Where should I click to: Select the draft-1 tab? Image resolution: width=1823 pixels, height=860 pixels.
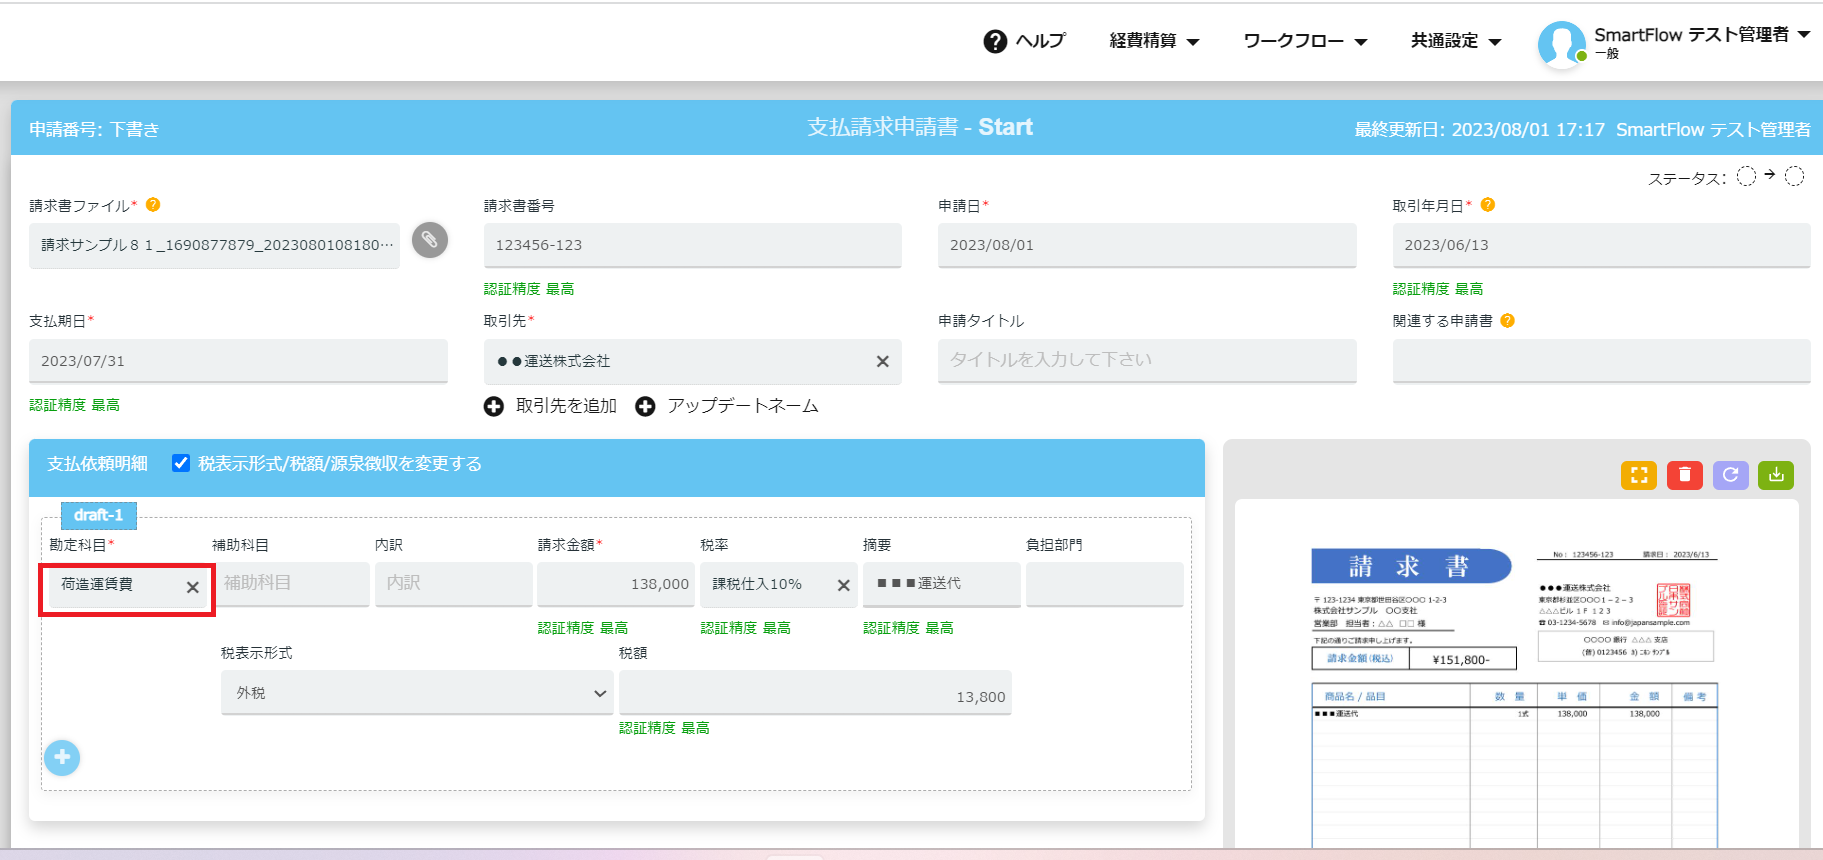pyautogui.click(x=98, y=515)
